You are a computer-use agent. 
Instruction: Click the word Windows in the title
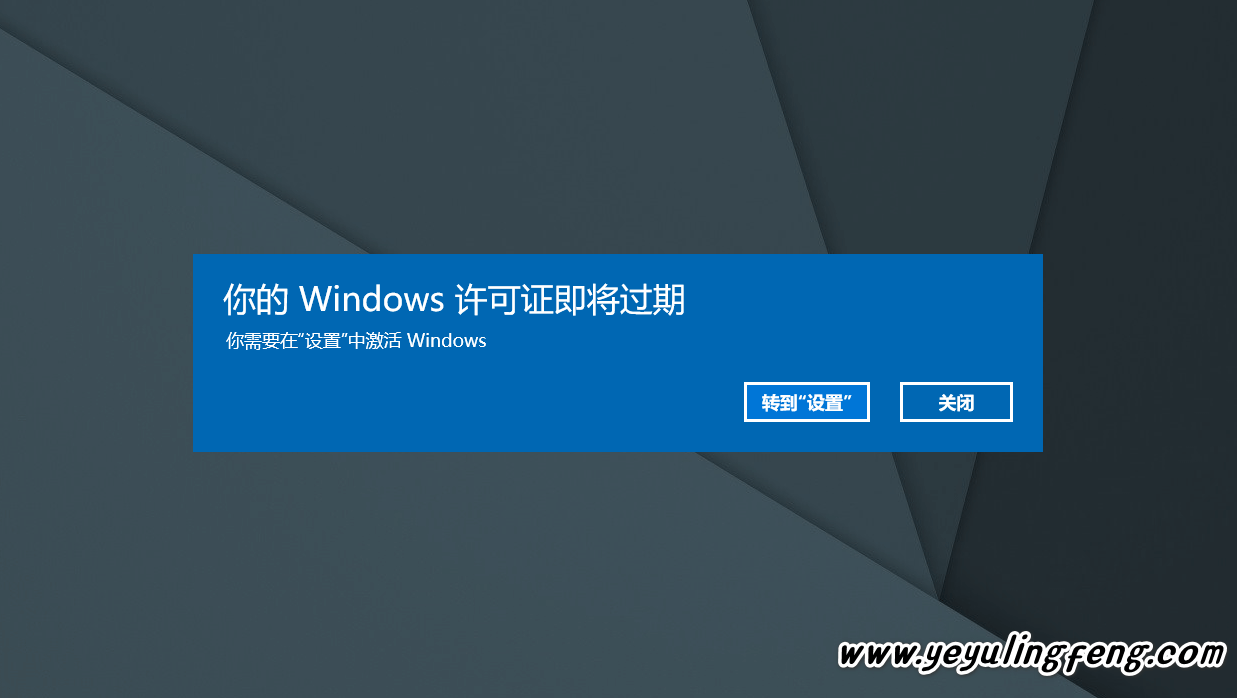371,299
